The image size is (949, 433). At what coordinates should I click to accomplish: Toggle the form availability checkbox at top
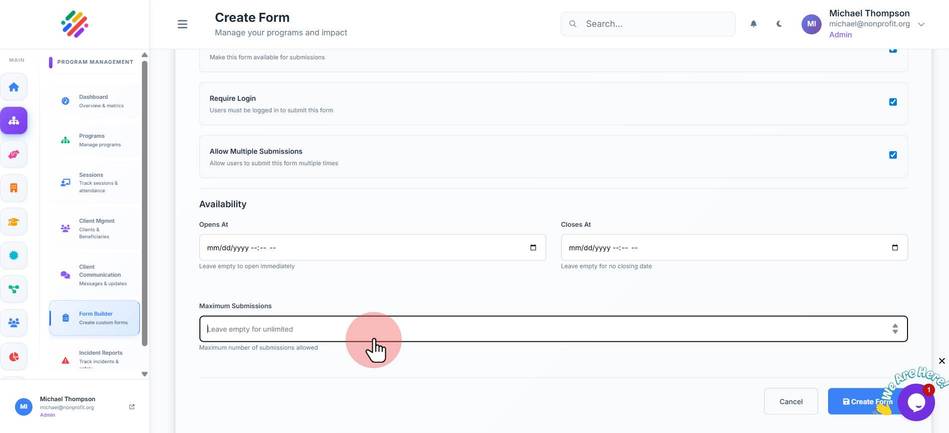tap(893, 50)
